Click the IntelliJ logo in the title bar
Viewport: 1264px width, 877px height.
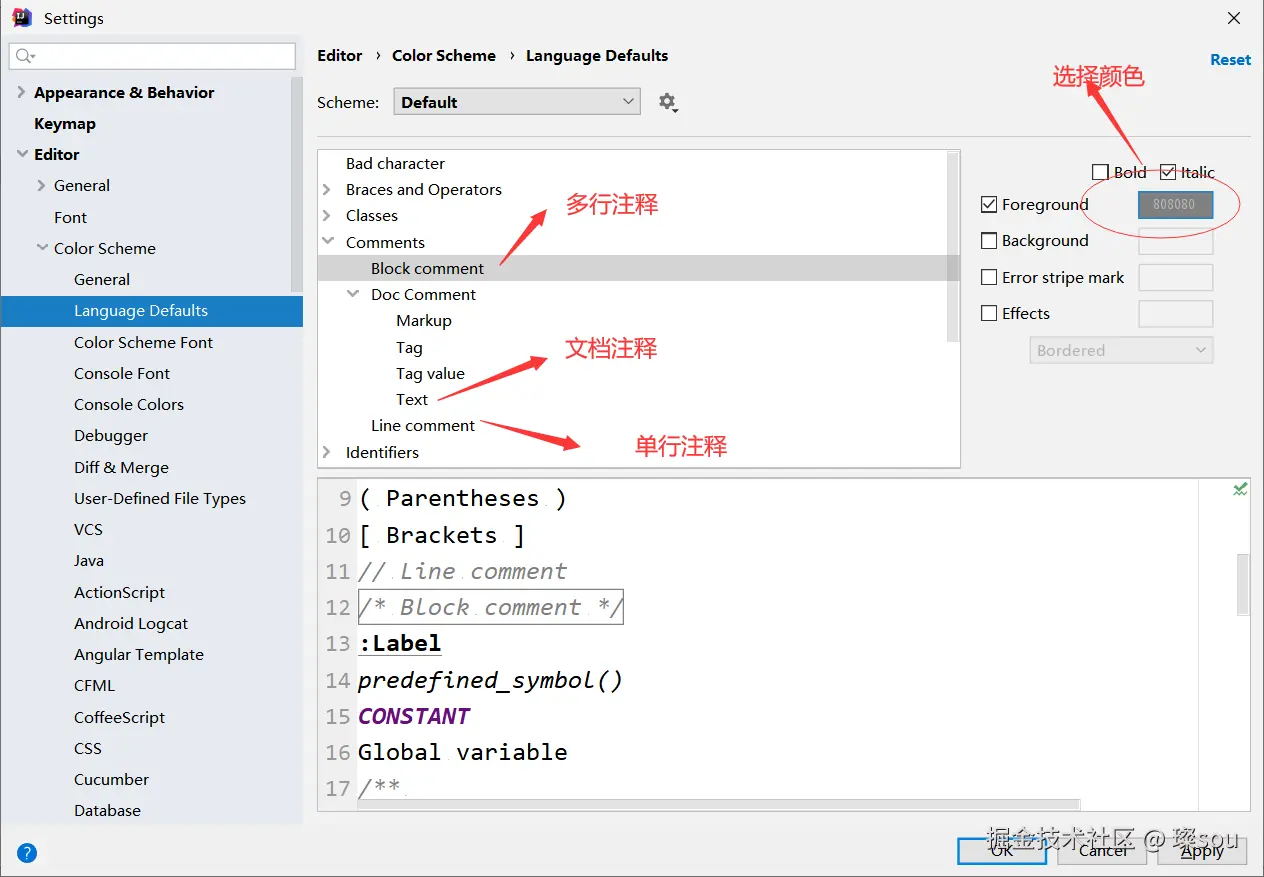click(x=22, y=18)
